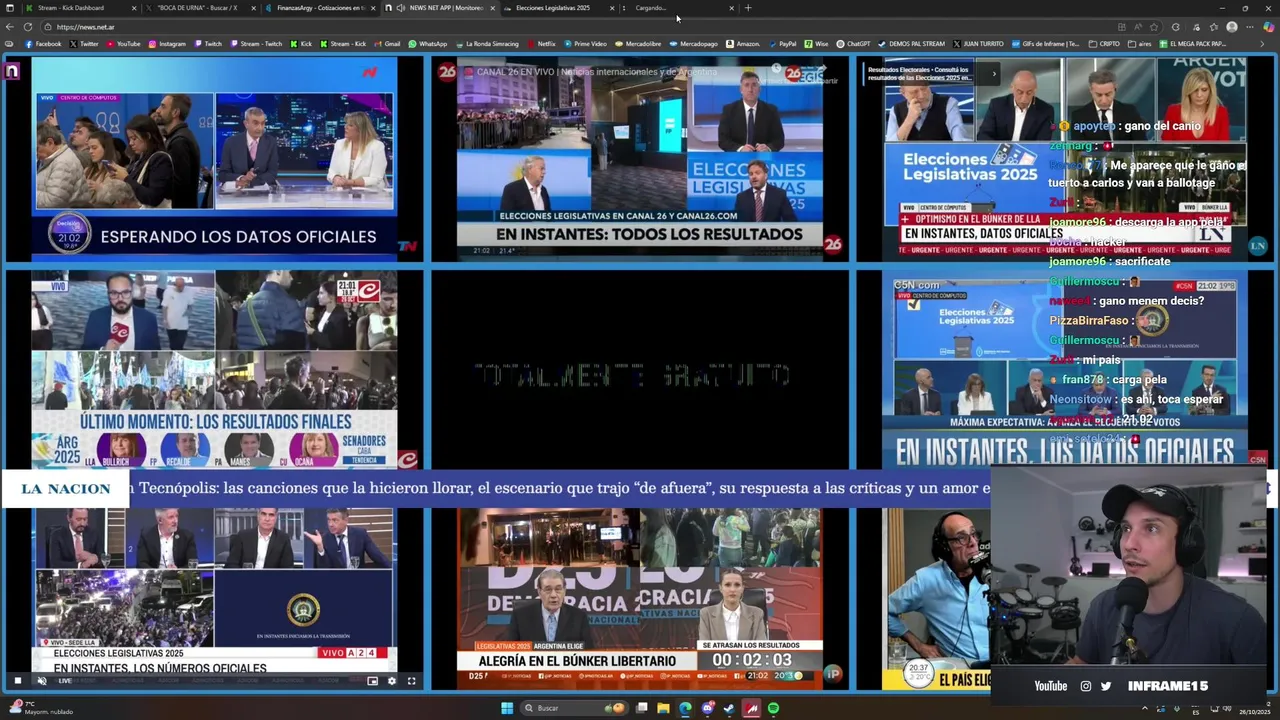Open JUAN TURRITO bookmark
The image size is (1280, 720).
(978, 44)
